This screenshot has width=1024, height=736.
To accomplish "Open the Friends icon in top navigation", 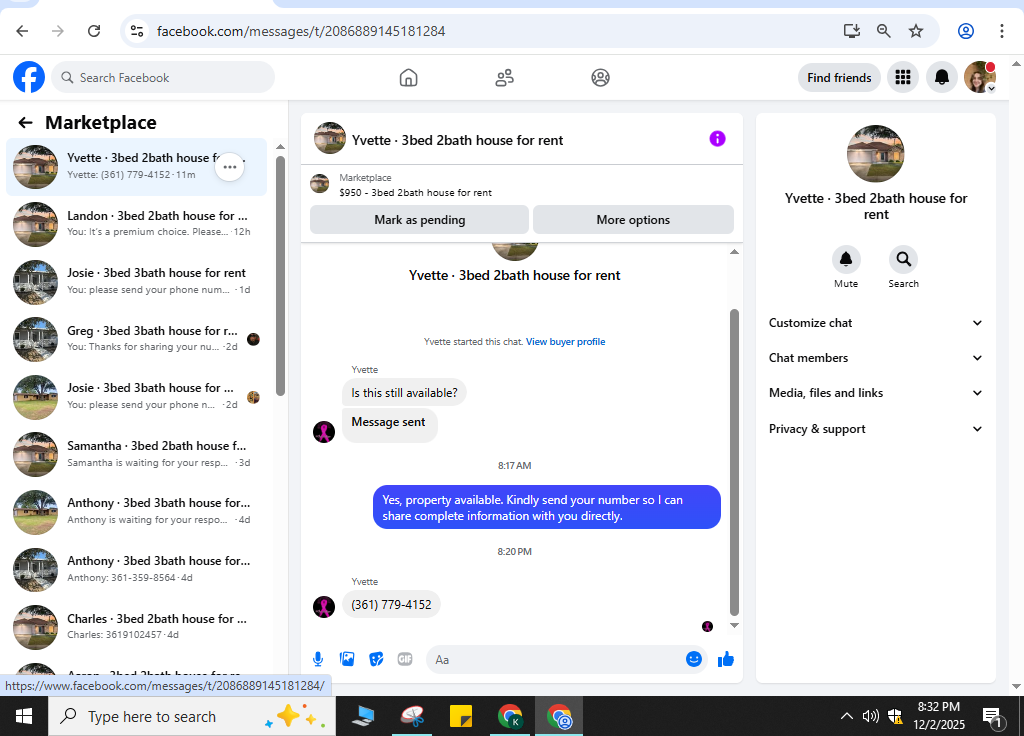I will tap(504, 78).
